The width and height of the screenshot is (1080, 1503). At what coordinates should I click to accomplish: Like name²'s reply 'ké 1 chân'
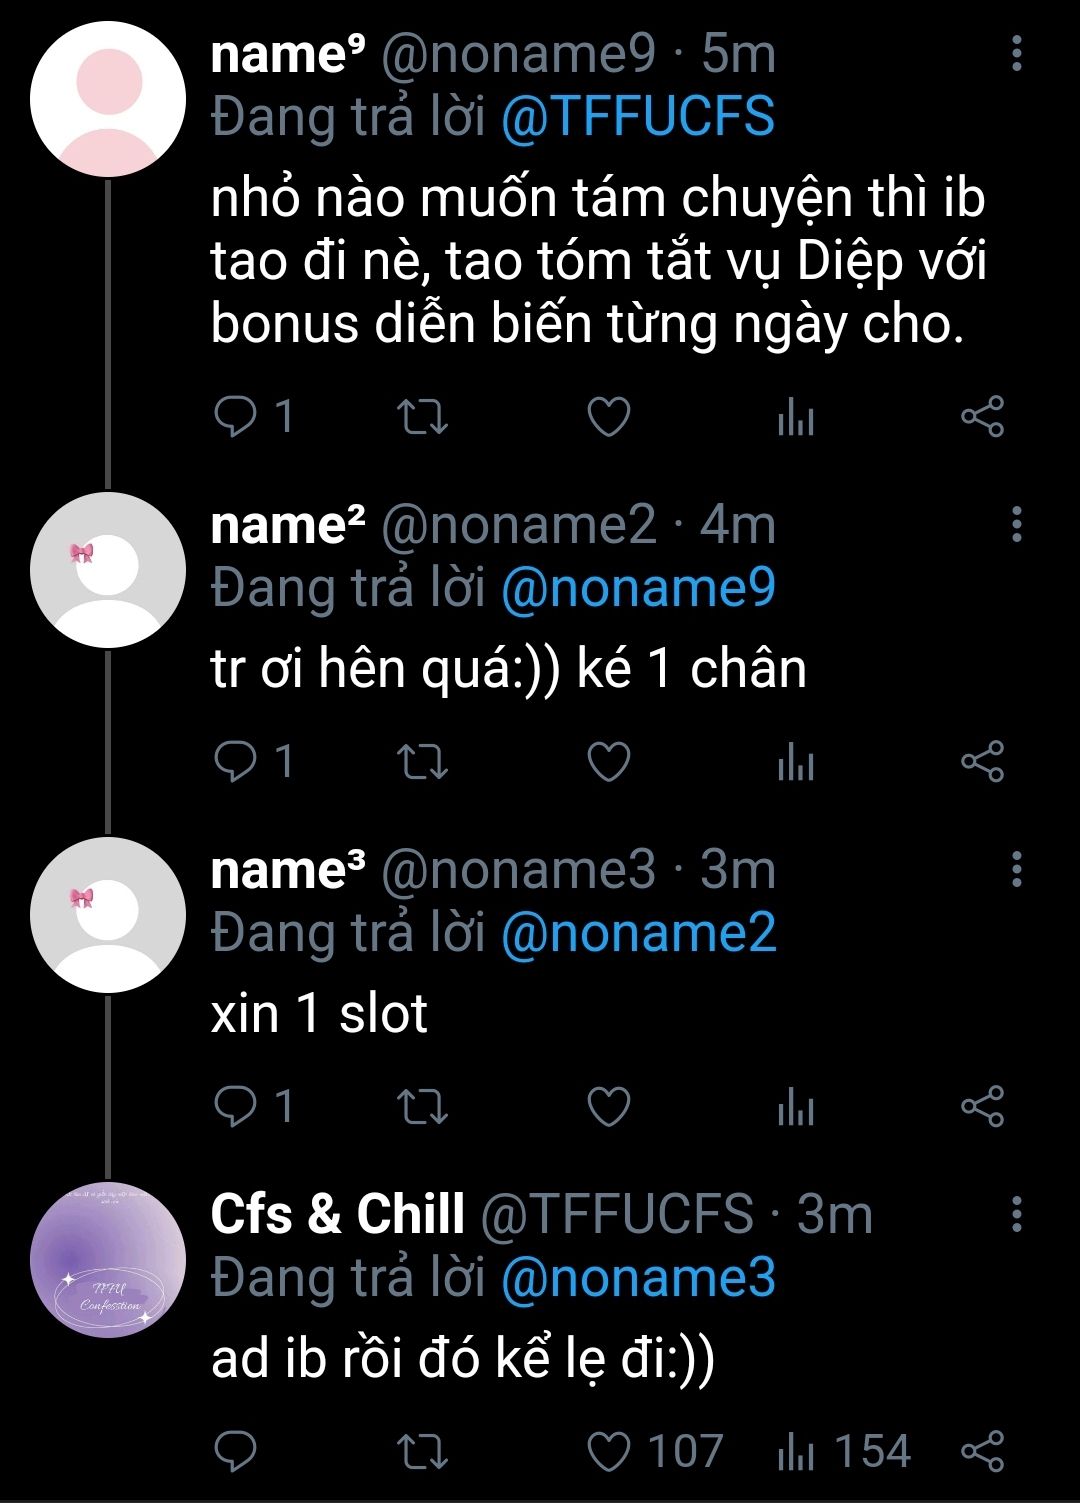[x=608, y=763]
